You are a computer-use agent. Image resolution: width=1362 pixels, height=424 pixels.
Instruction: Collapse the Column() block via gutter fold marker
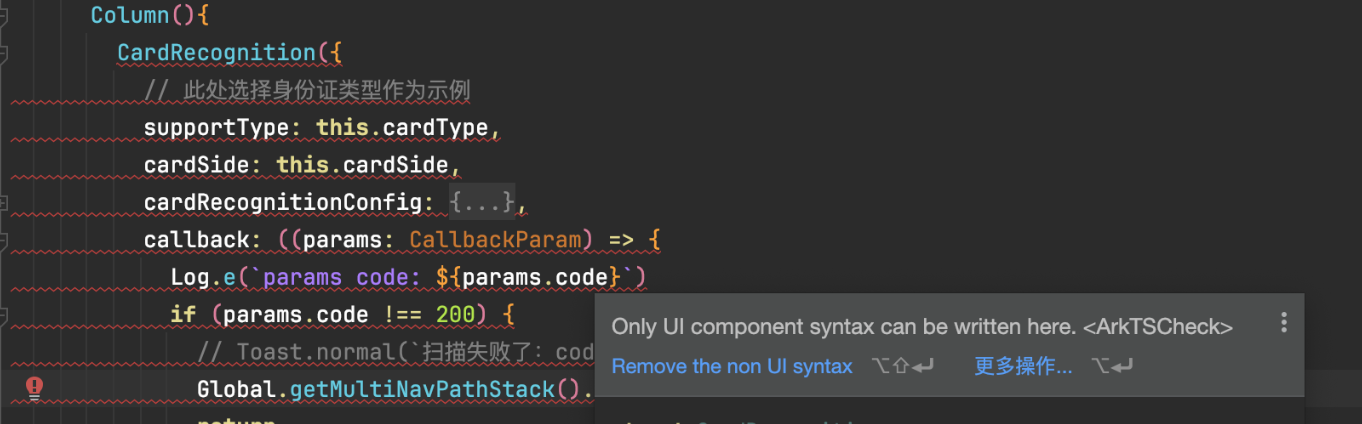coord(4,15)
